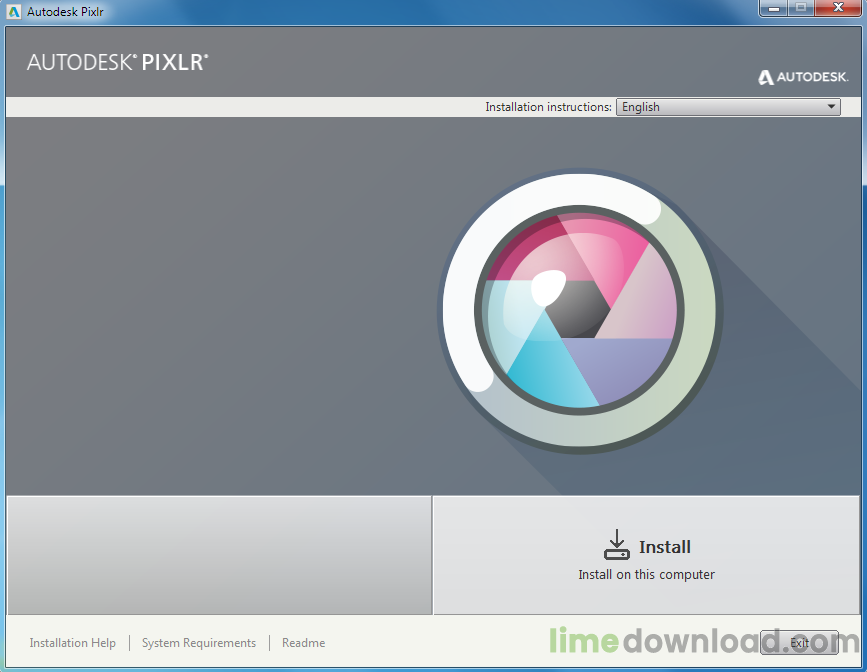Minimize the Autodesk Pixlr window

774,8
